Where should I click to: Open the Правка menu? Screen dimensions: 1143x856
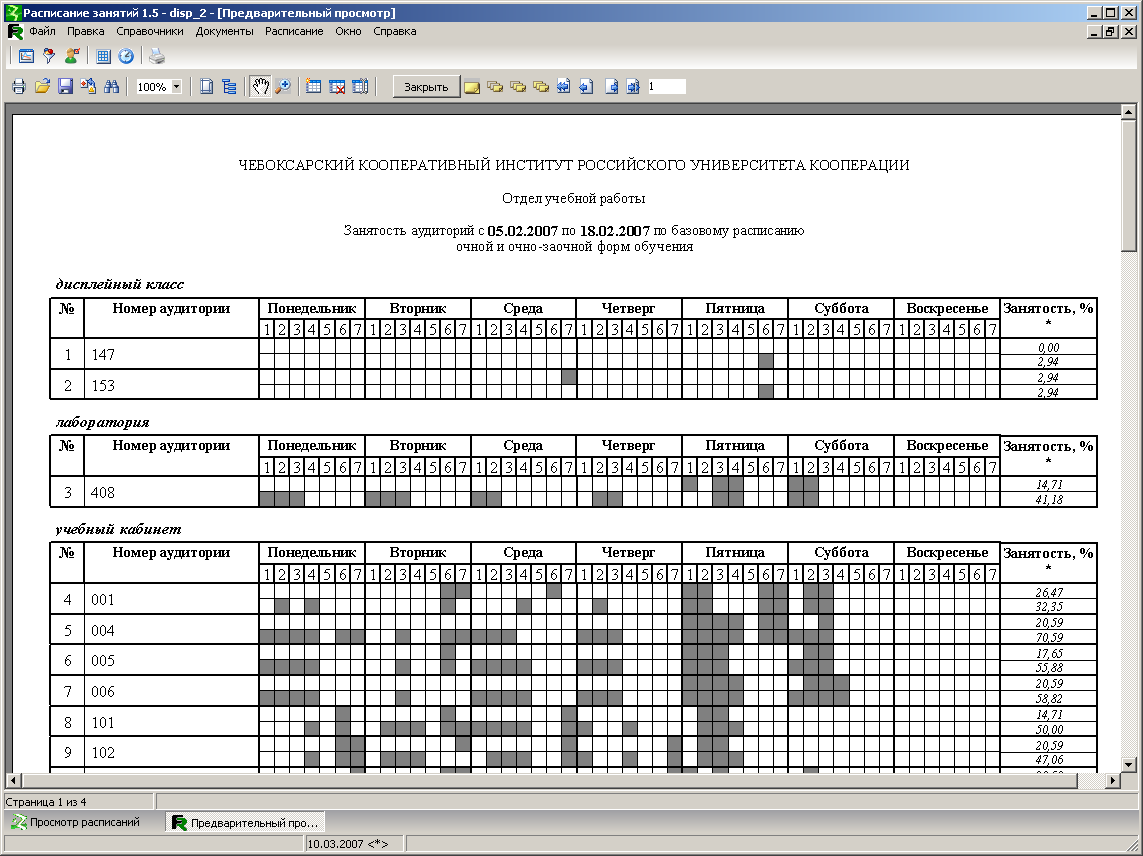(x=85, y=31)
